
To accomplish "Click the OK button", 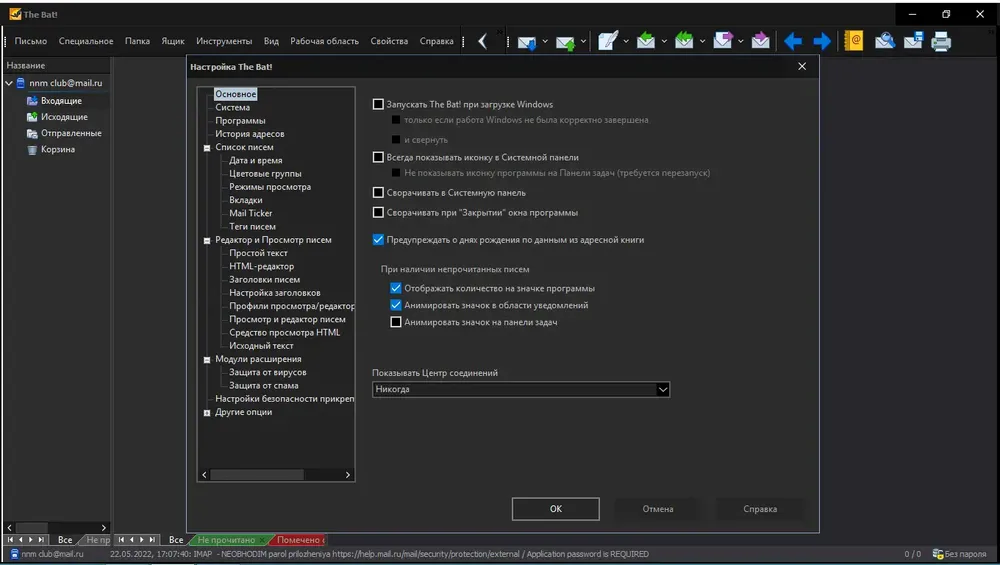I will click(x=555, y=509).
